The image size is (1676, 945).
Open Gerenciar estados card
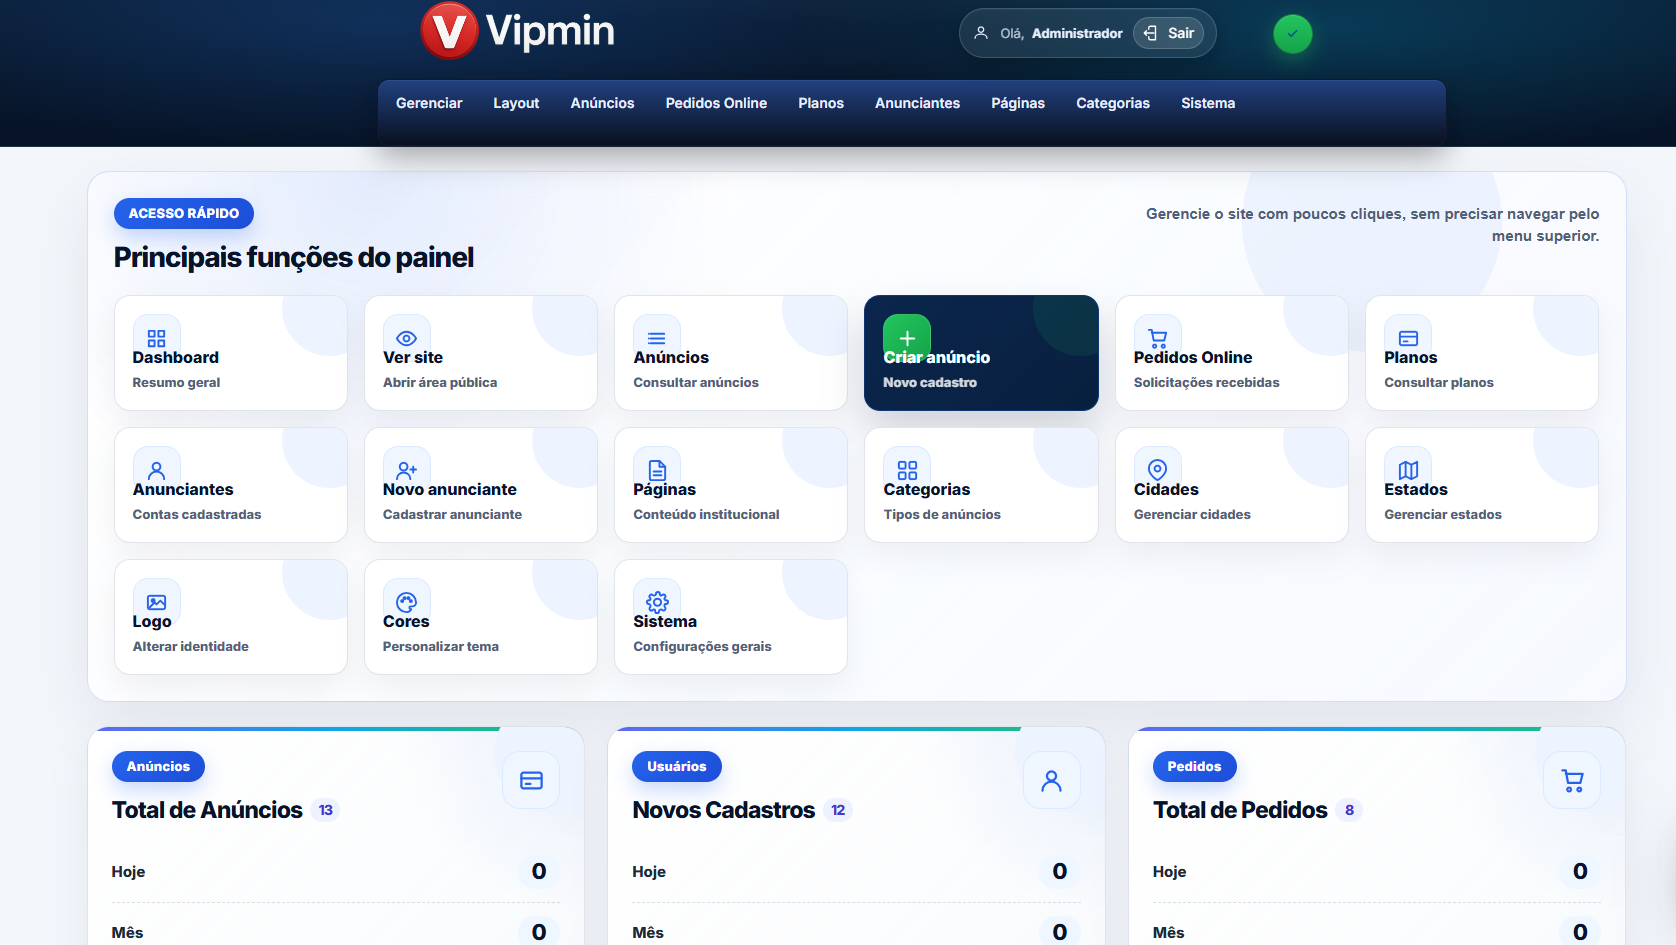click(x=1482, y=485)
